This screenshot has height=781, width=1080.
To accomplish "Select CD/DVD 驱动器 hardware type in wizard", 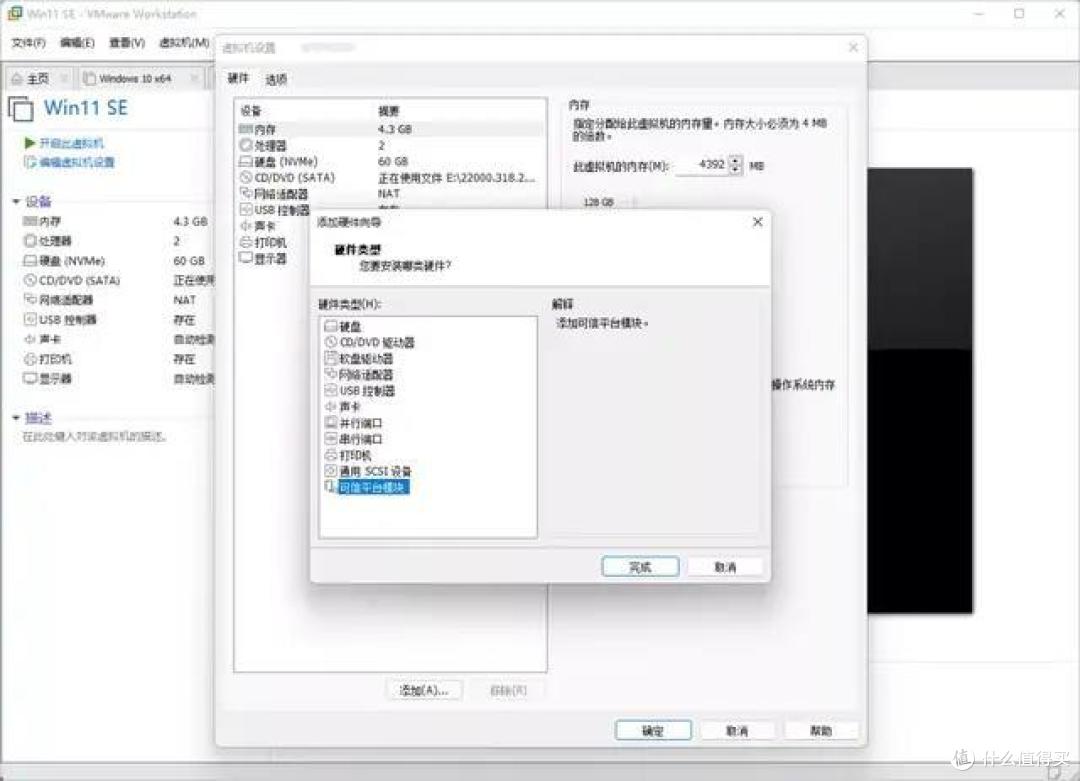I will click(x=369, y=342).
